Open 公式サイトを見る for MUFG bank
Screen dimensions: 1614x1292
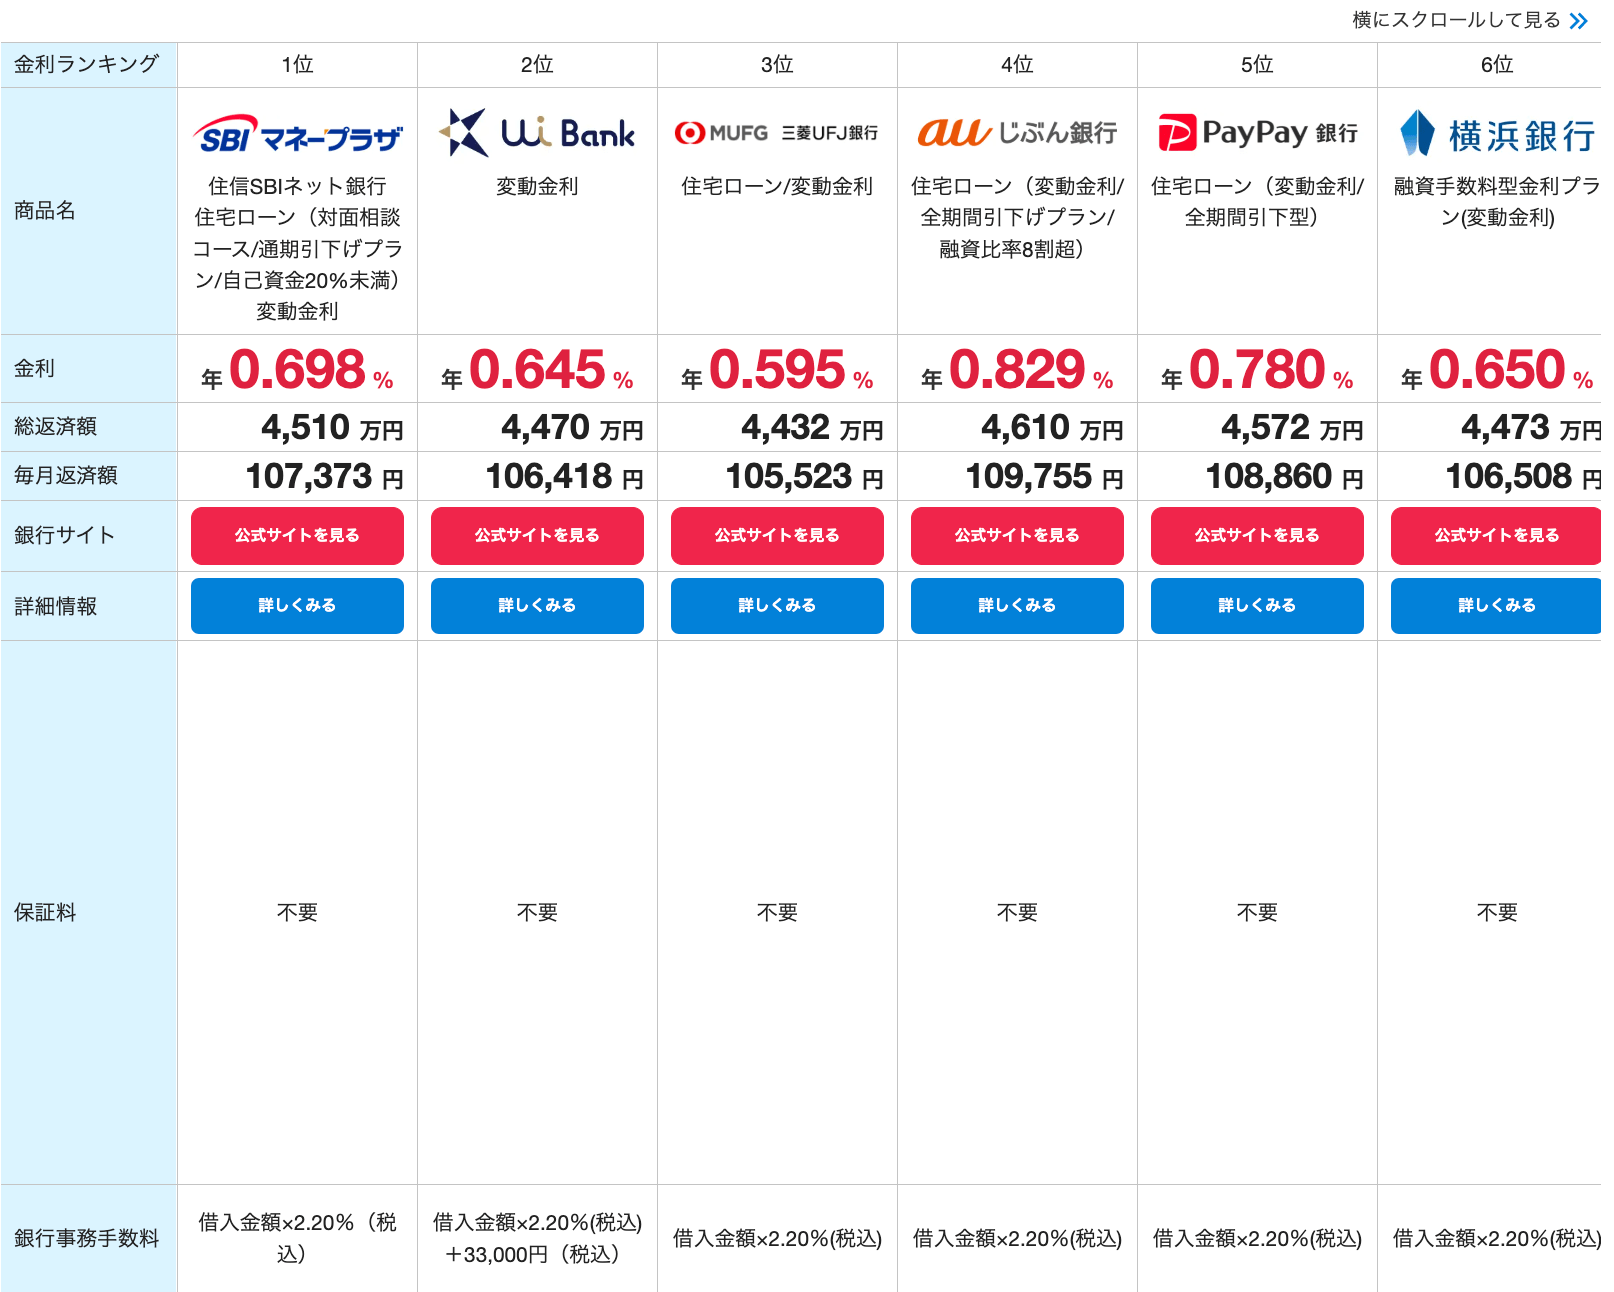click(x=777, y=536)
